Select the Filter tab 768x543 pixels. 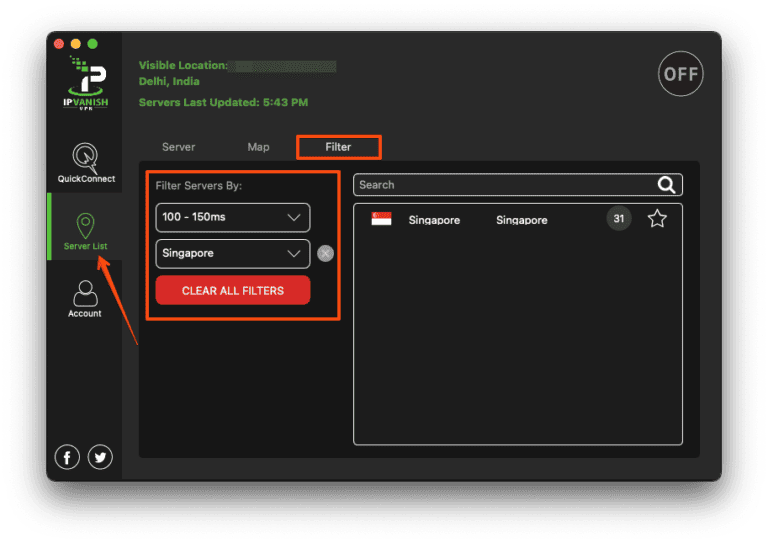point(338,147)
